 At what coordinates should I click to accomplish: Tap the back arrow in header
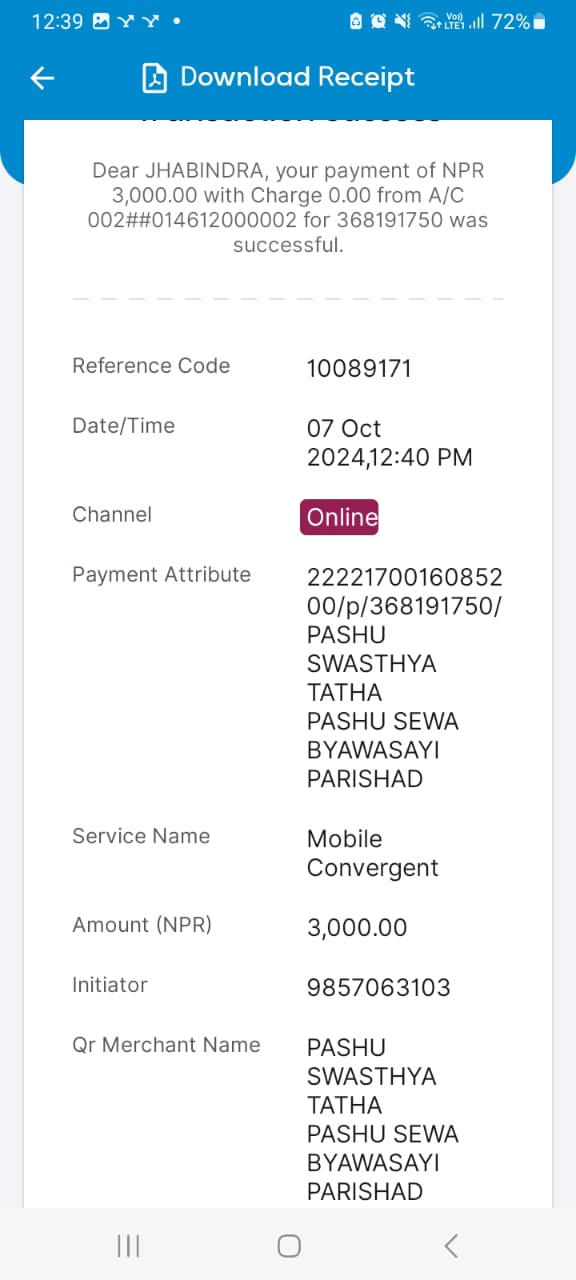pos(42,78)
